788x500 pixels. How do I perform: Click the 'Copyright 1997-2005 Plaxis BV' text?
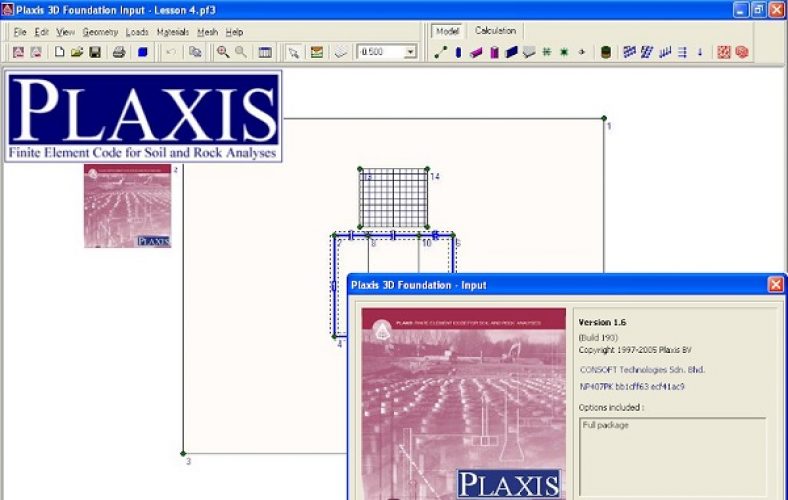635,350
